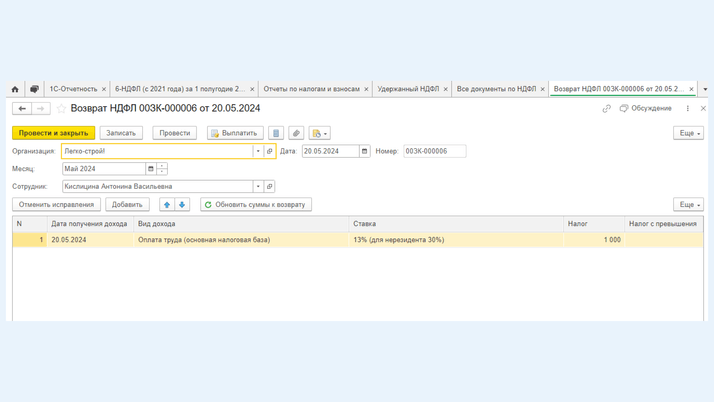Copy the document link via the chain icon
Viewport: 714px width, 402px height.
click(606, 108)
